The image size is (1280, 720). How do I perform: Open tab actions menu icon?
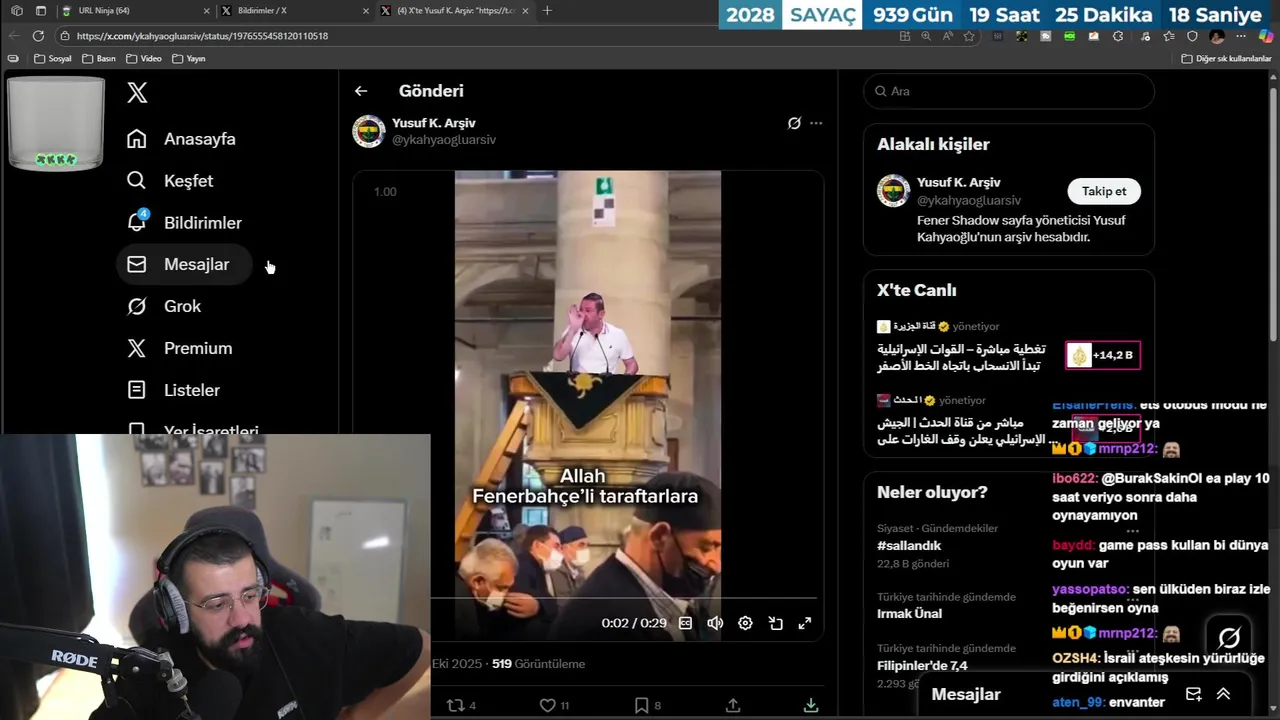pos(41,11)
